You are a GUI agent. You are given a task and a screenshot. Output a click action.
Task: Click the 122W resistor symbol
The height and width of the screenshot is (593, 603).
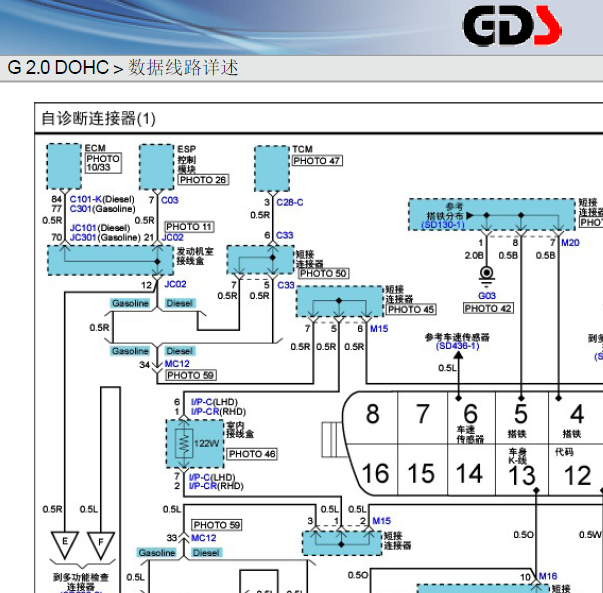184,442
